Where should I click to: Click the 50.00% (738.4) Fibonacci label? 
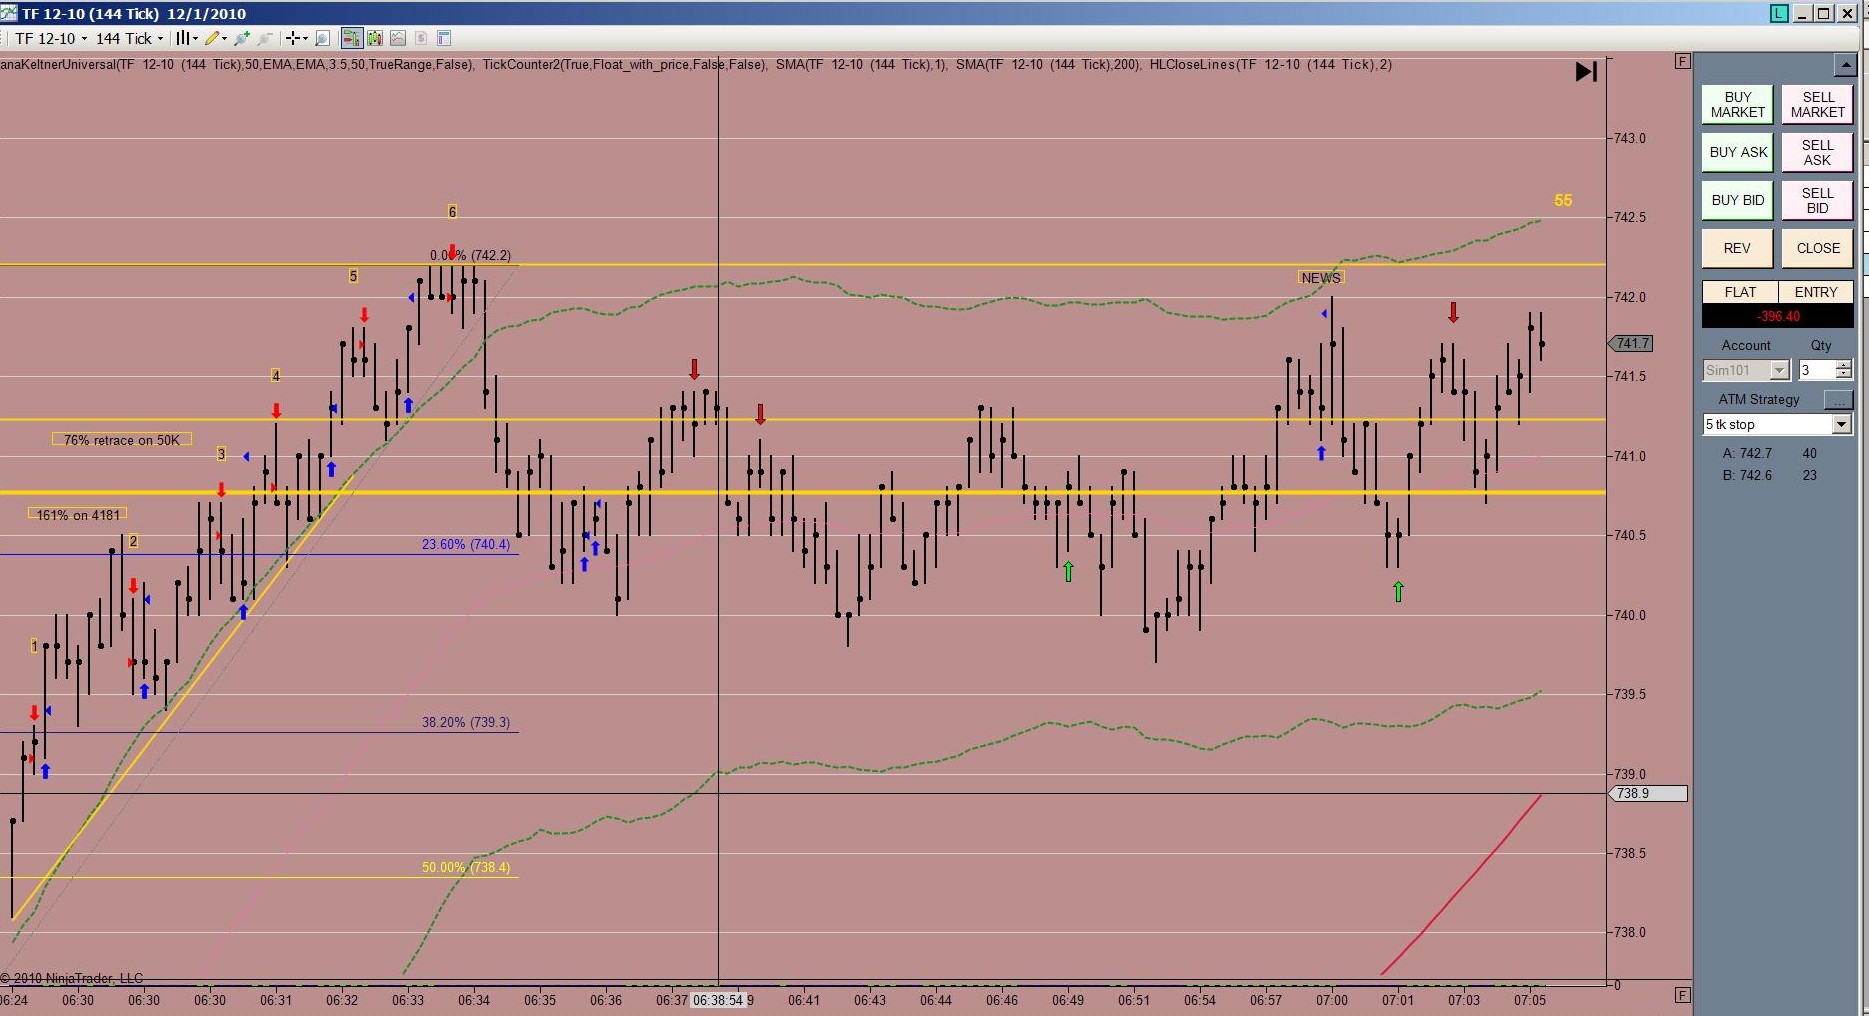point(466,867)
